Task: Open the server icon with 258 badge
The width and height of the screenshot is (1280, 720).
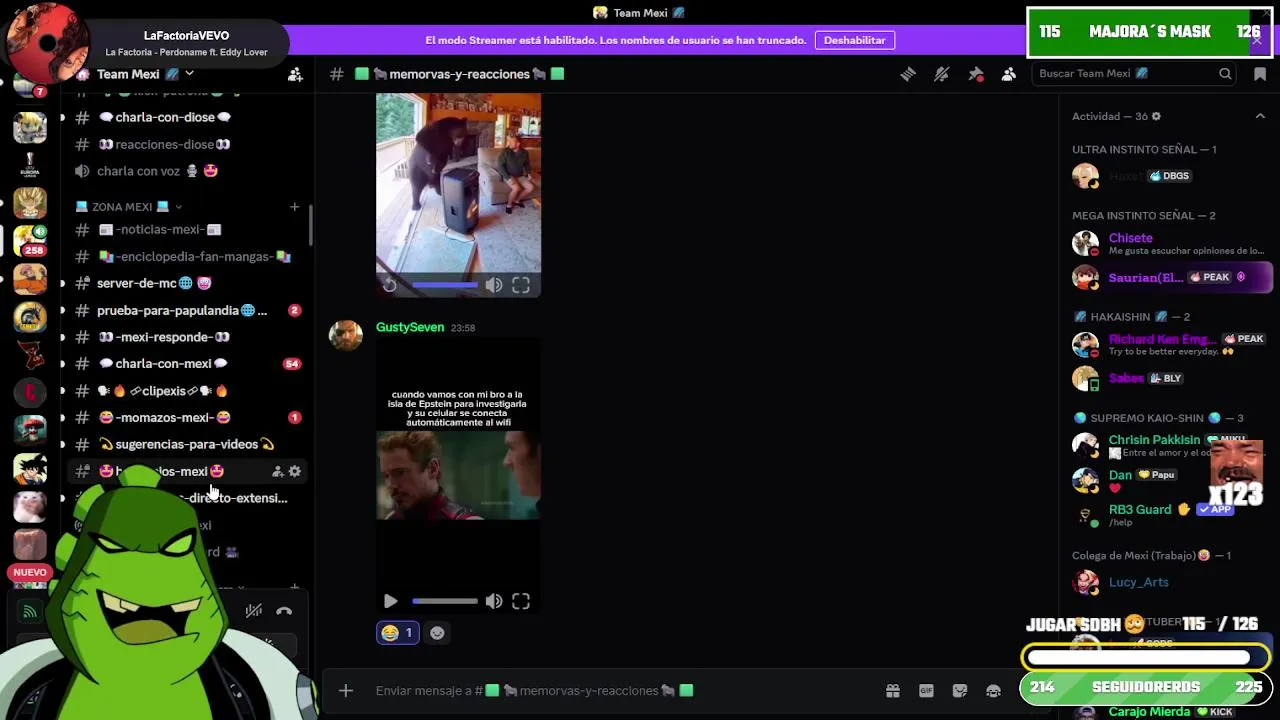Action: (x=30, y=241)
